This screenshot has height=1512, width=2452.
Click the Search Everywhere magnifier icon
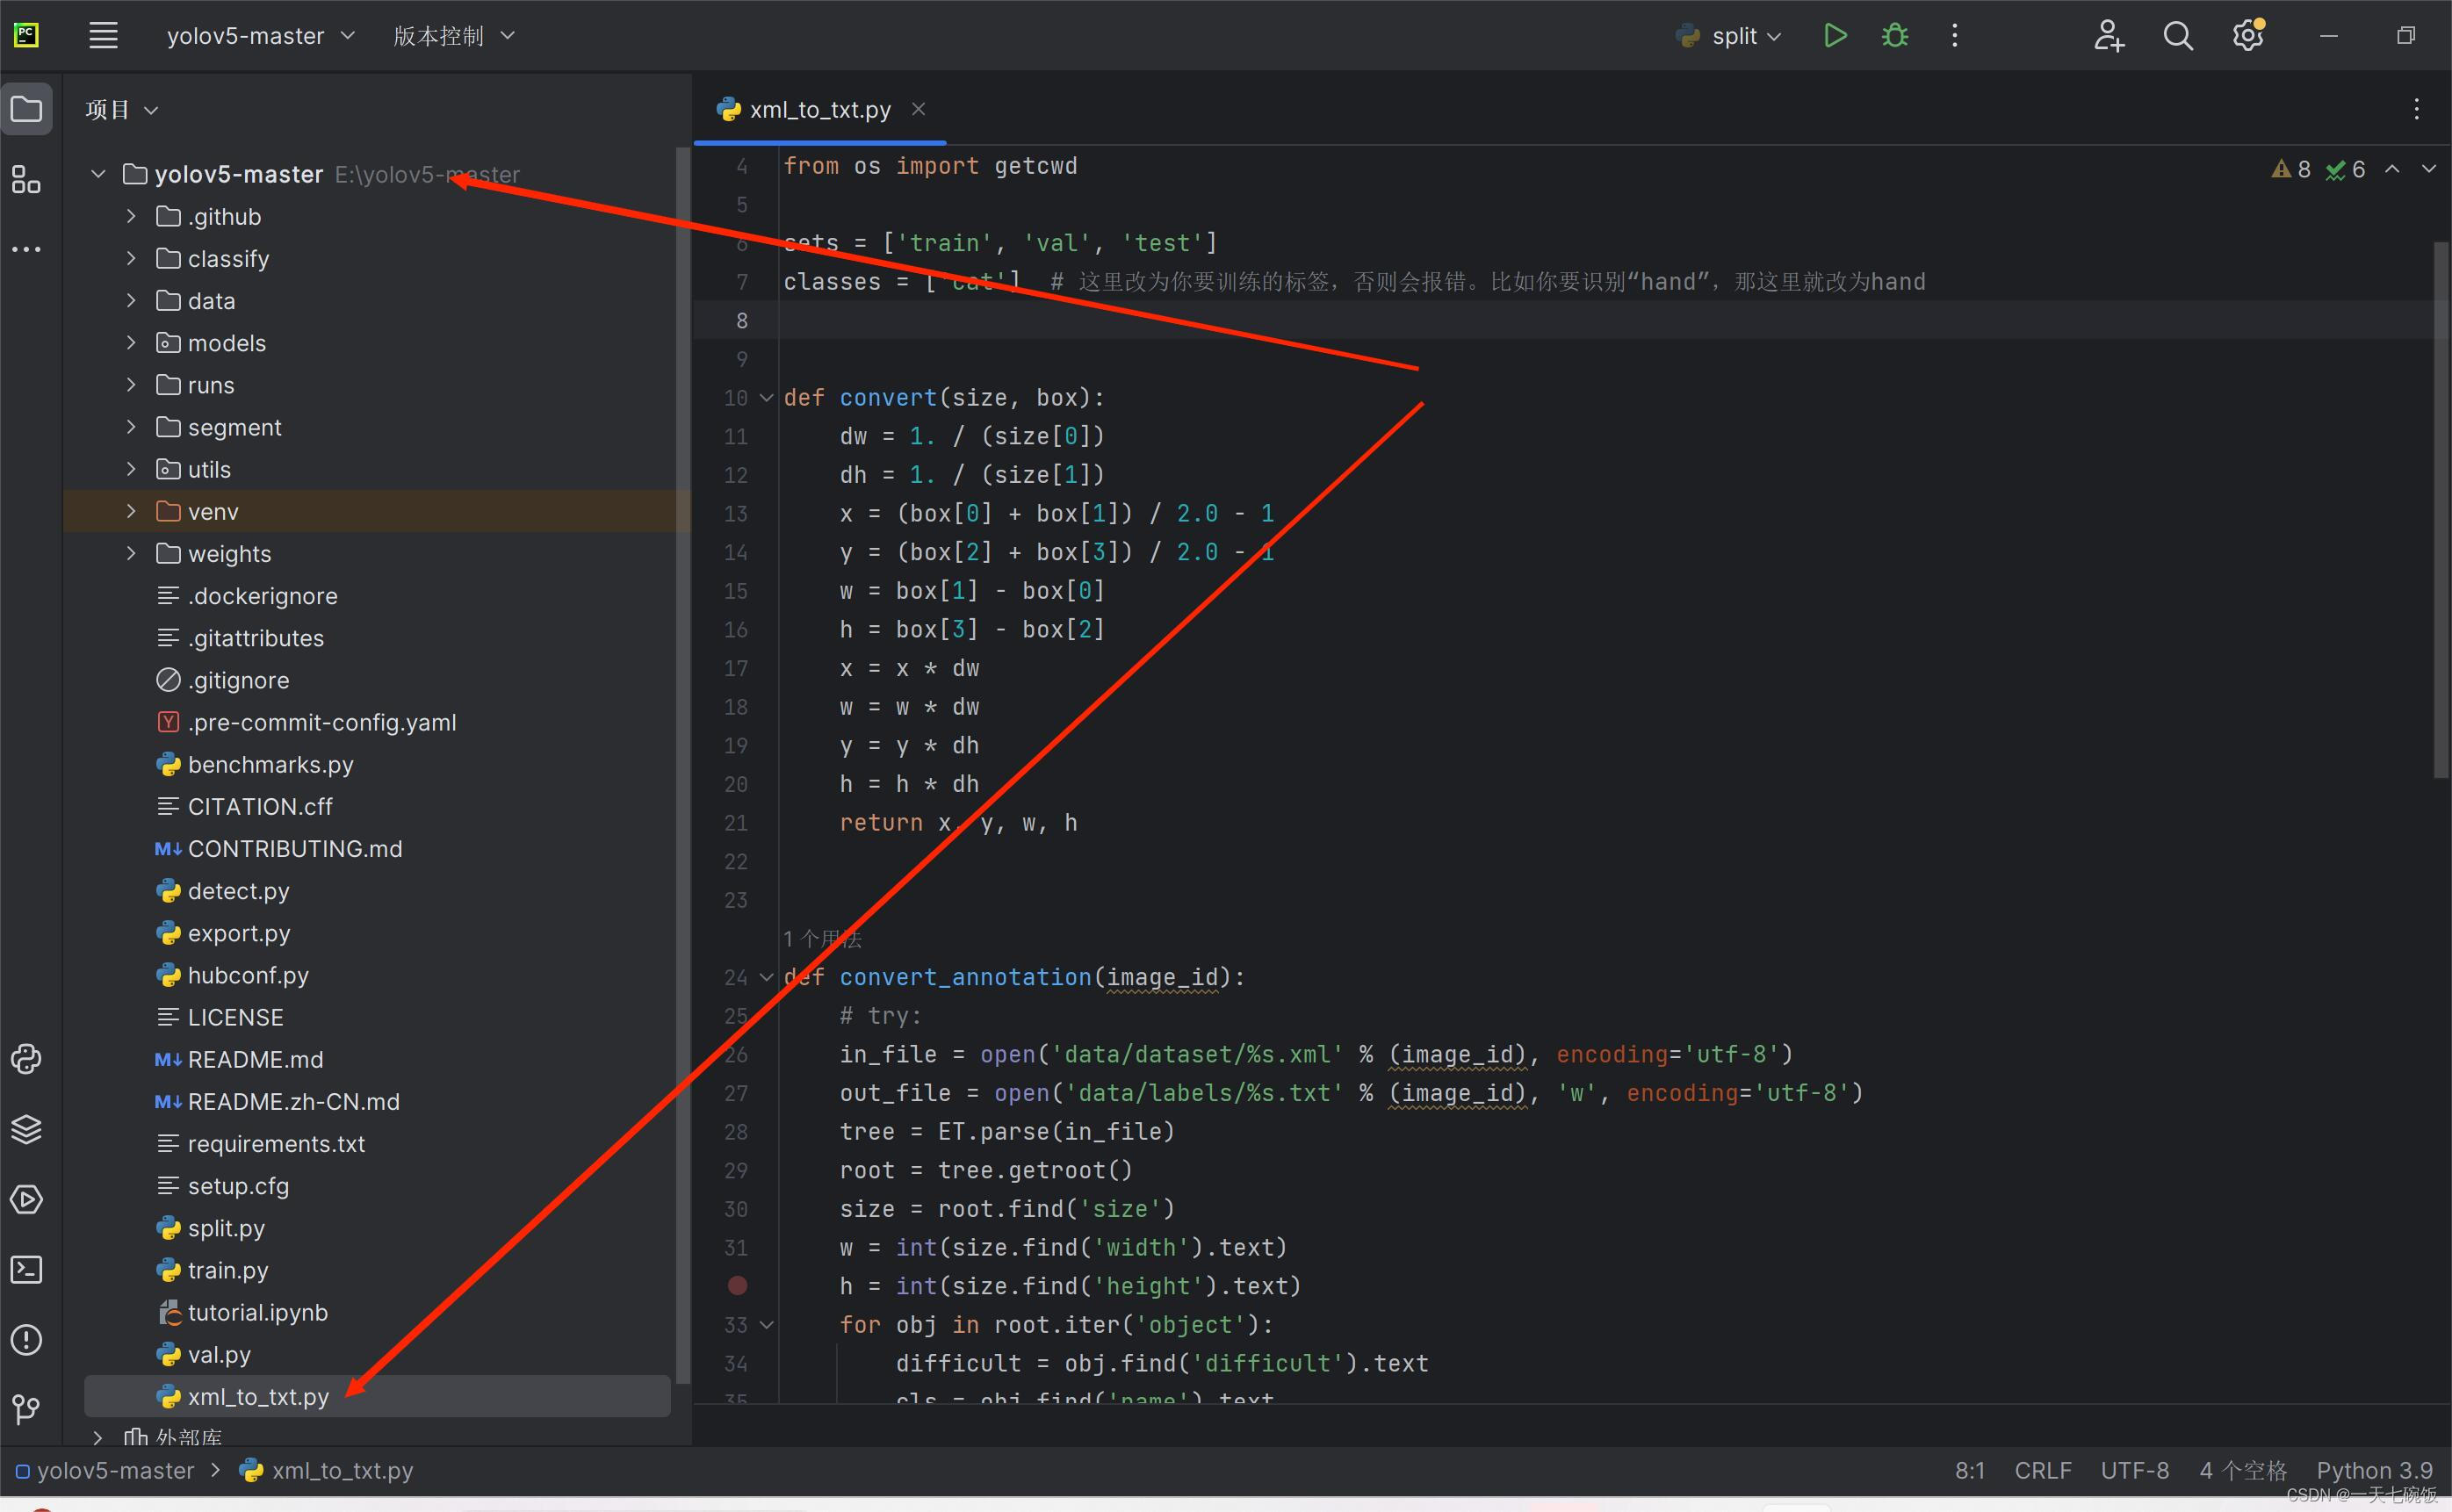2177,36
